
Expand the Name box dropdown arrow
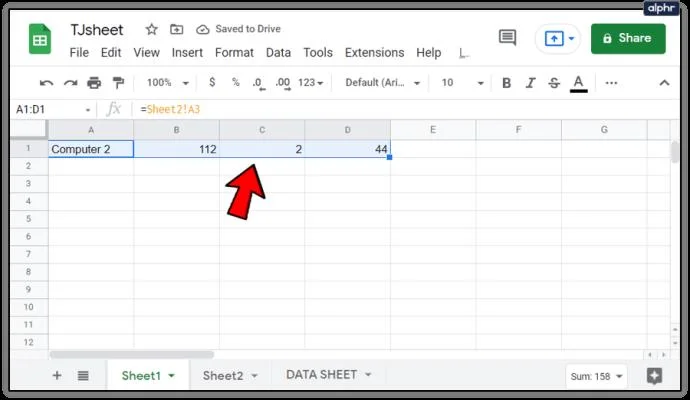pyautogui.click(x=88, y=110)
